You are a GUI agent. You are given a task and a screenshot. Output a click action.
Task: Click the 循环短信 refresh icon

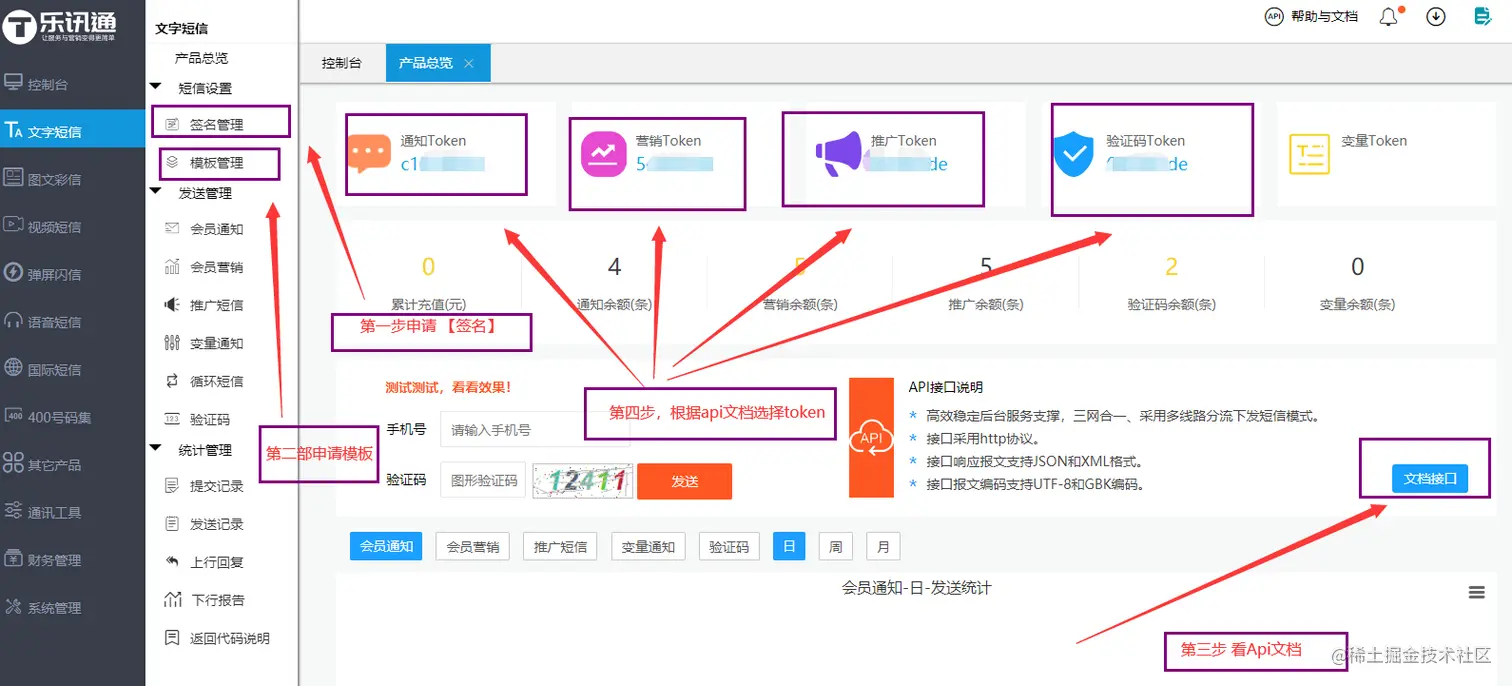171,381
